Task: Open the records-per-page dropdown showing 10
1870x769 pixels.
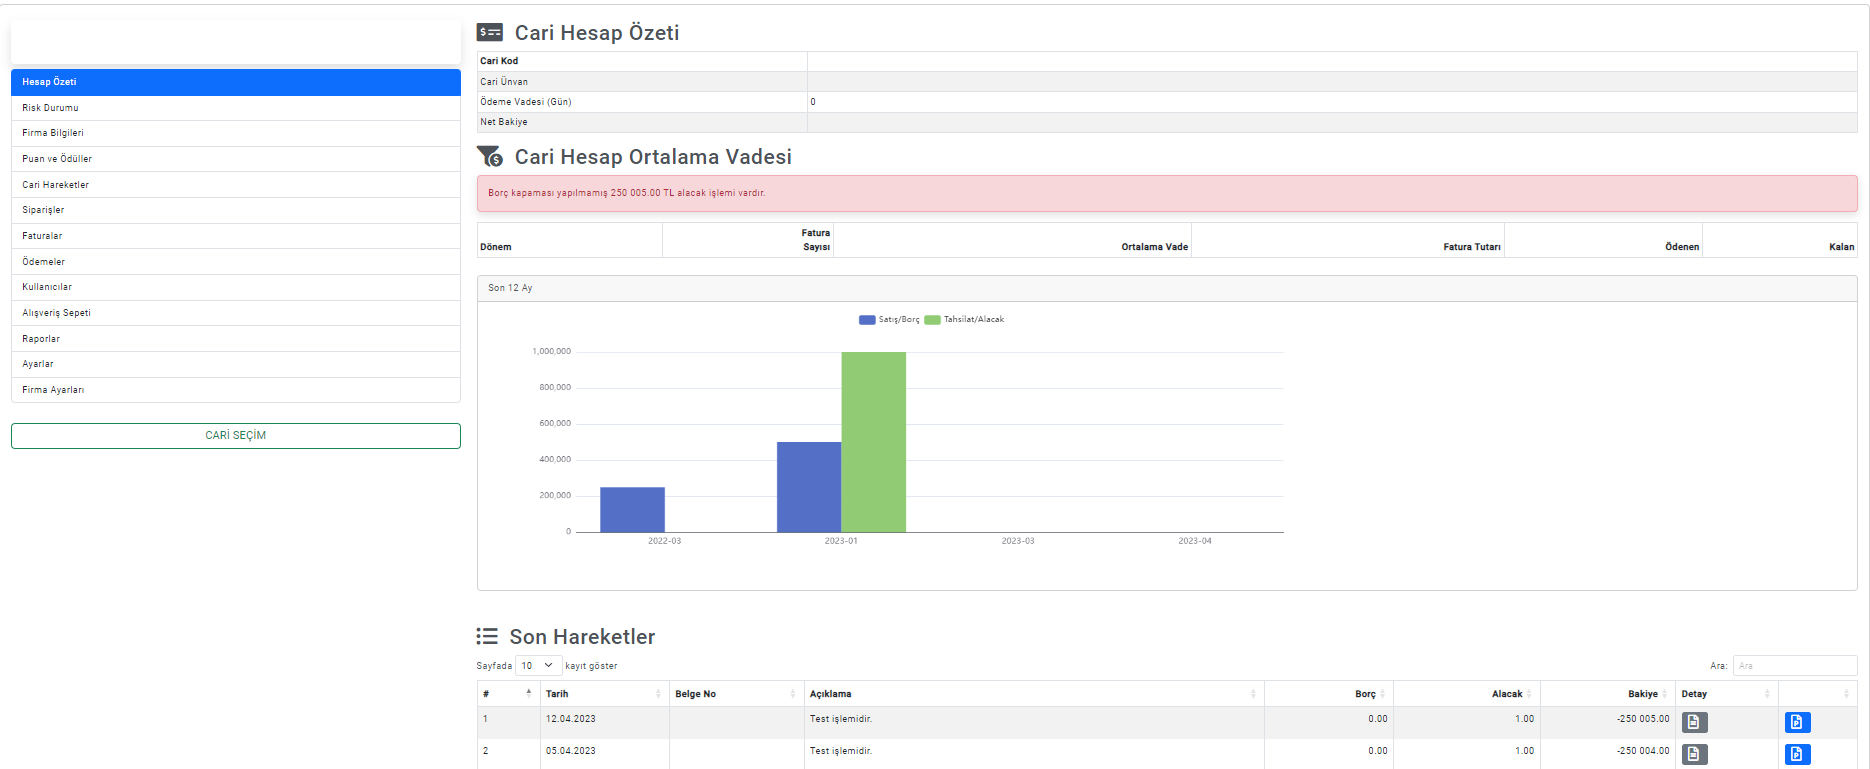Action: (x=537, y=666)
